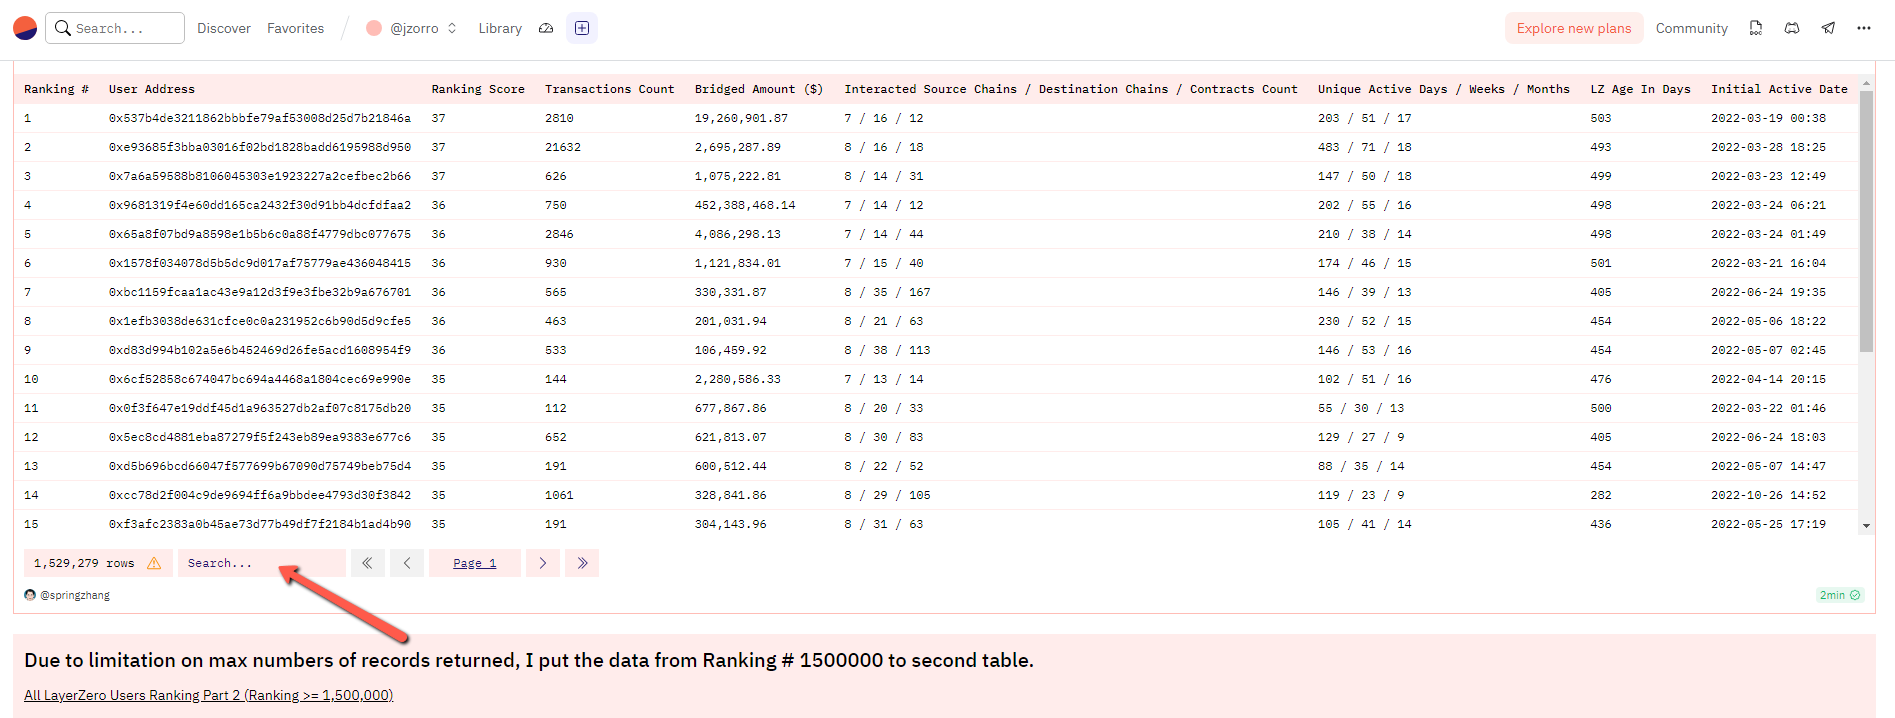Open the three-dot more options menu
Image resolution: width=1895 pixels, height=718 pixels.
click(1864, 28)
